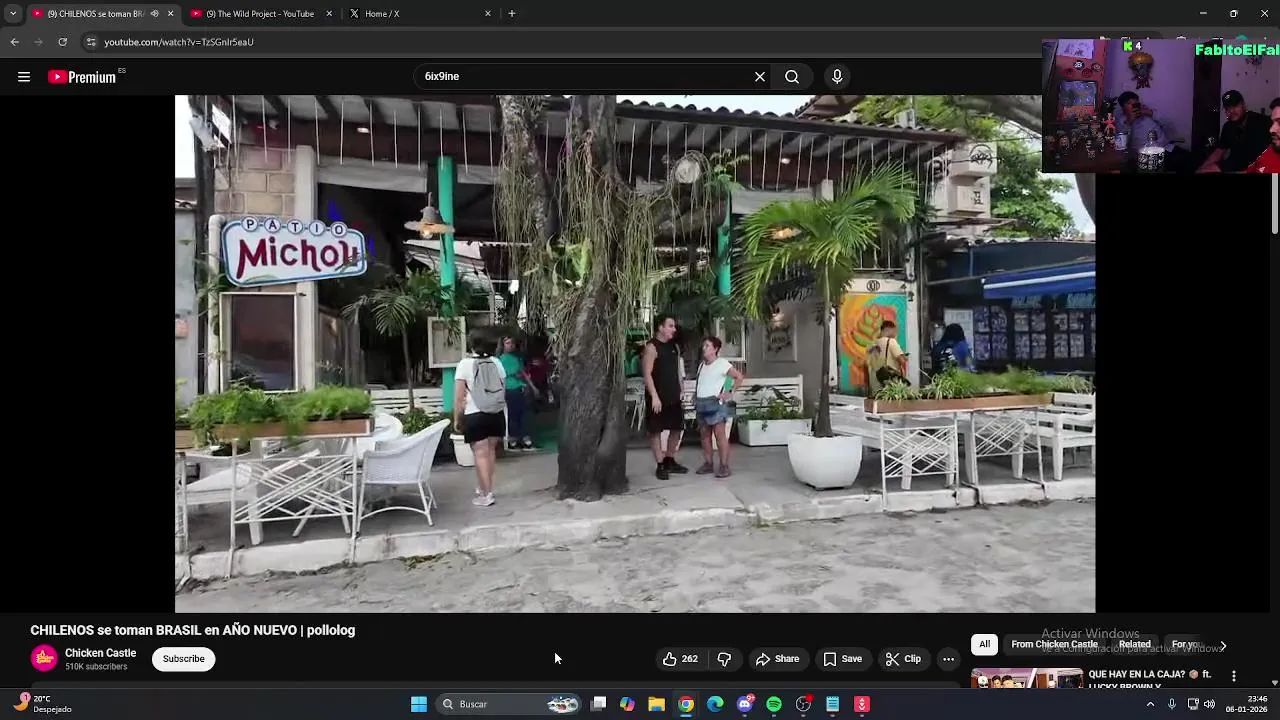Select the All filter chip

point(984,645)
